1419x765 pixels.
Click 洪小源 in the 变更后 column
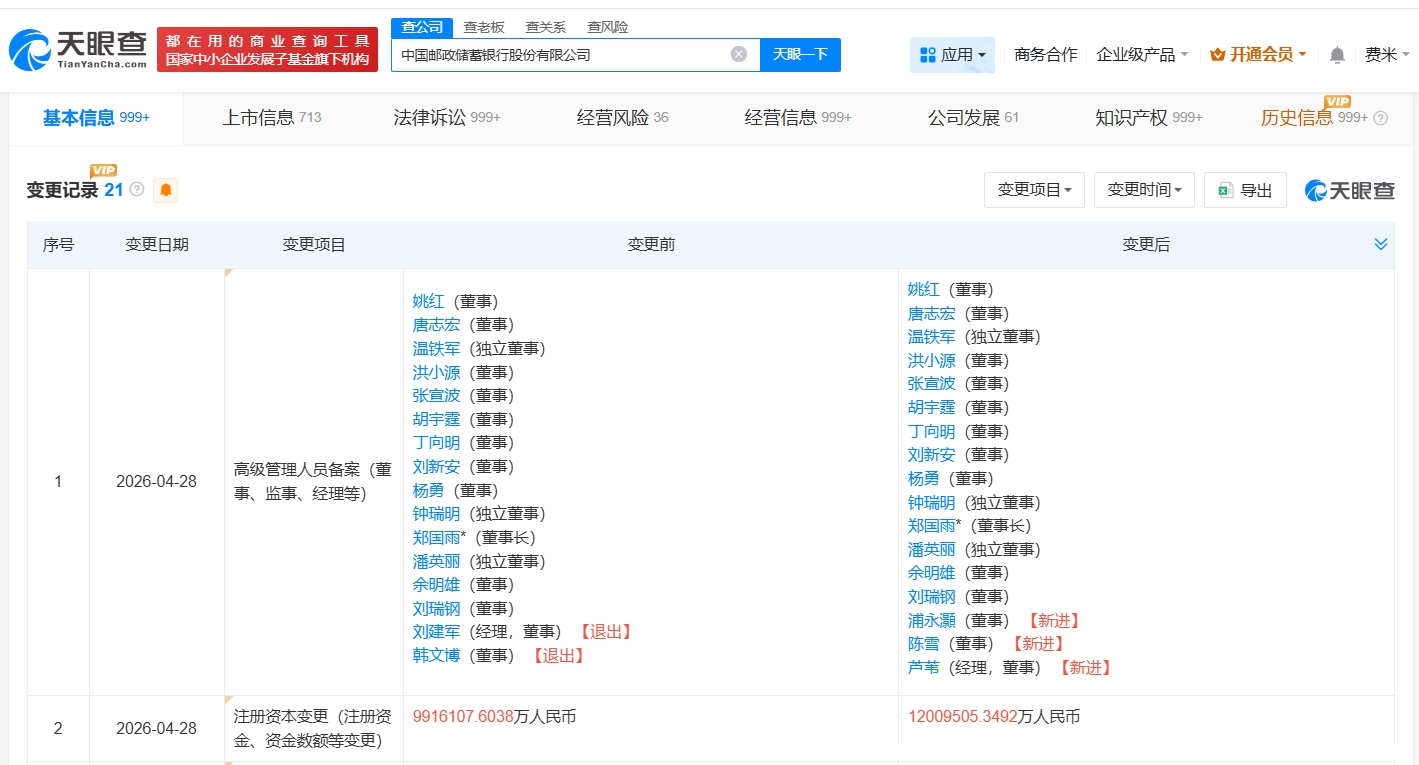(x=932, y=360)
